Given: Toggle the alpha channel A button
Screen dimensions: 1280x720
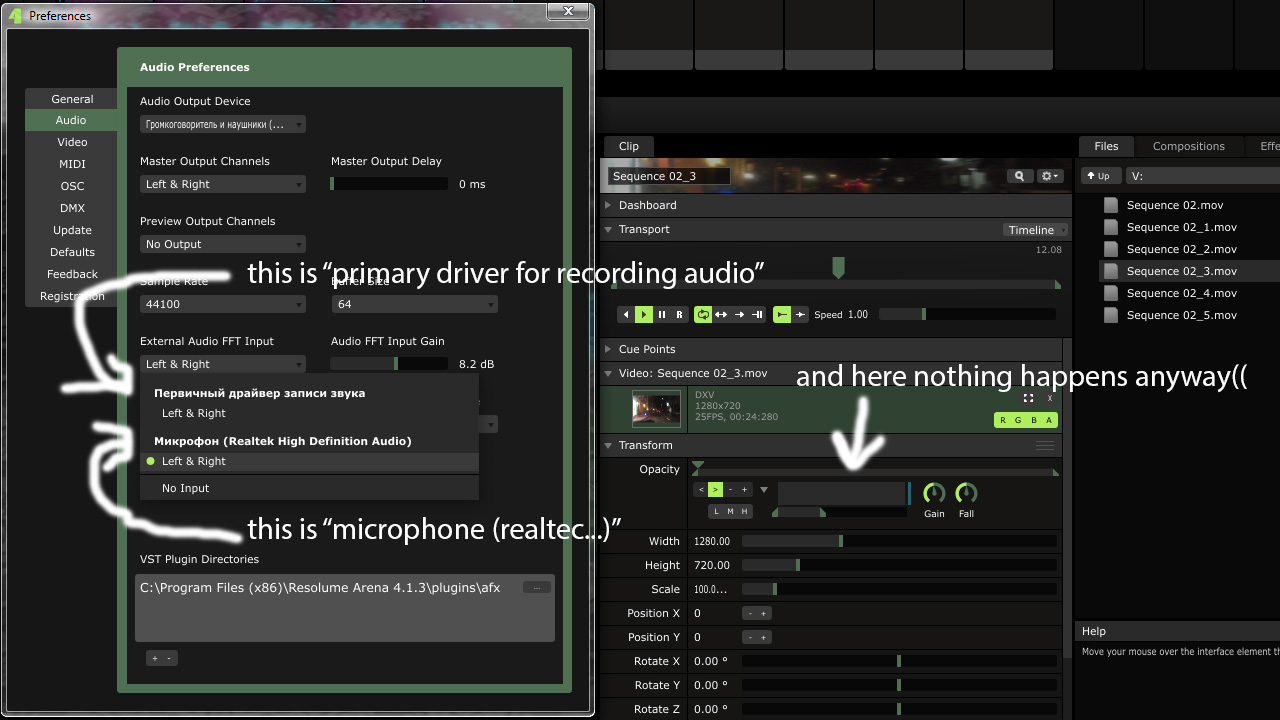Looking at the screenshot, I should coord(1048,420).
